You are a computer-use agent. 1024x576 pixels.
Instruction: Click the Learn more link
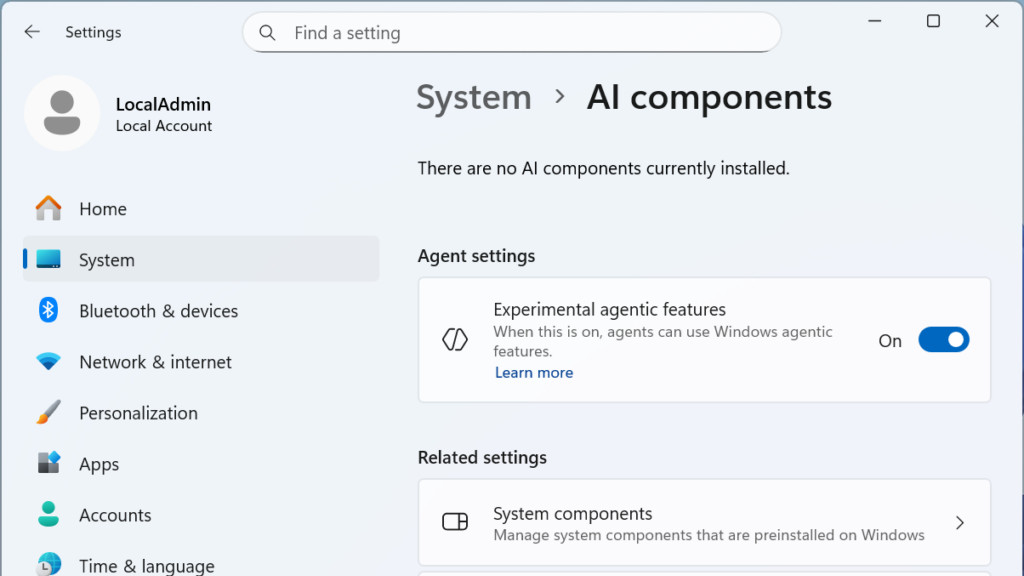[x=533, y=372]
